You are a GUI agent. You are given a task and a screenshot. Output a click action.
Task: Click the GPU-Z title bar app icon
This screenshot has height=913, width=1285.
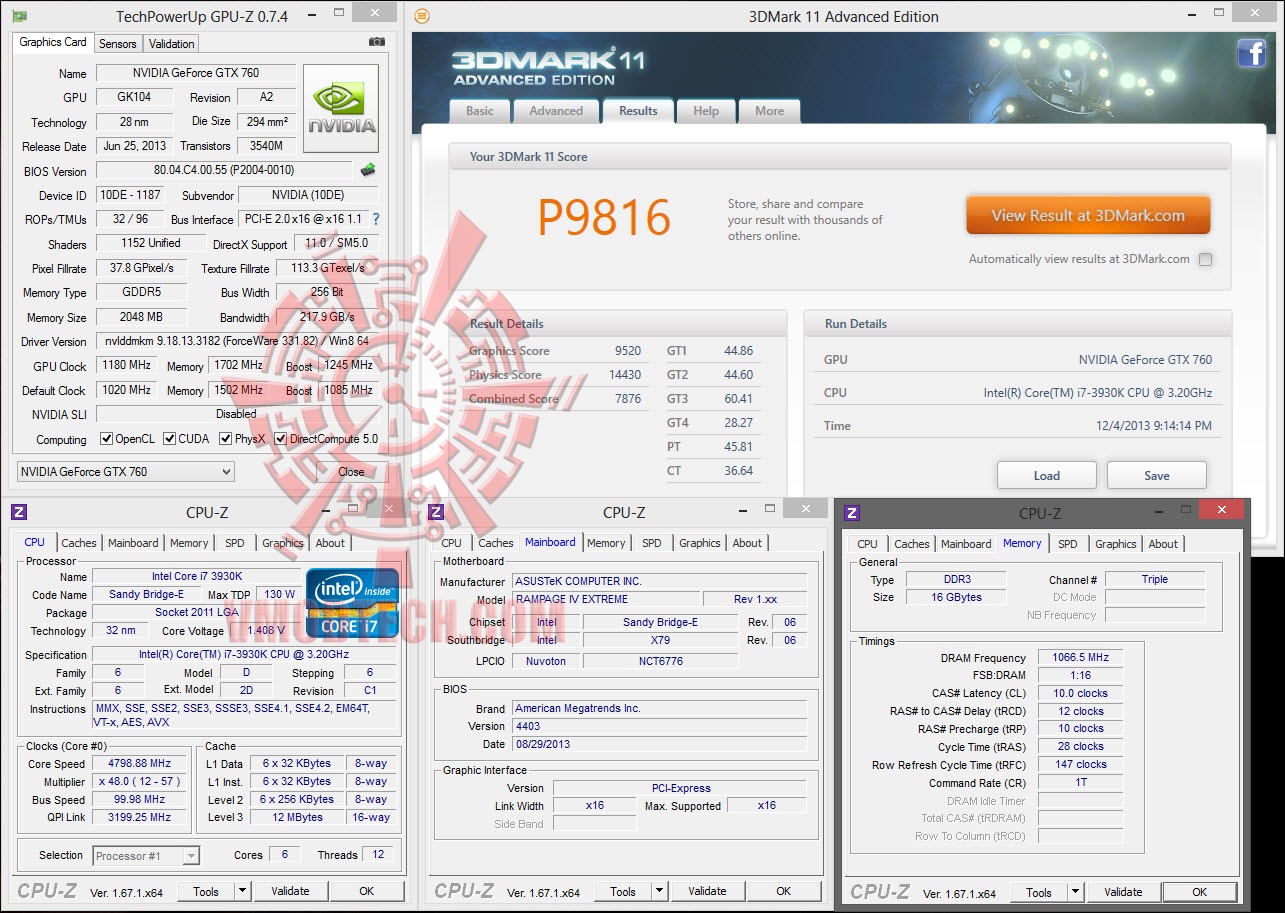pos(19,16)
